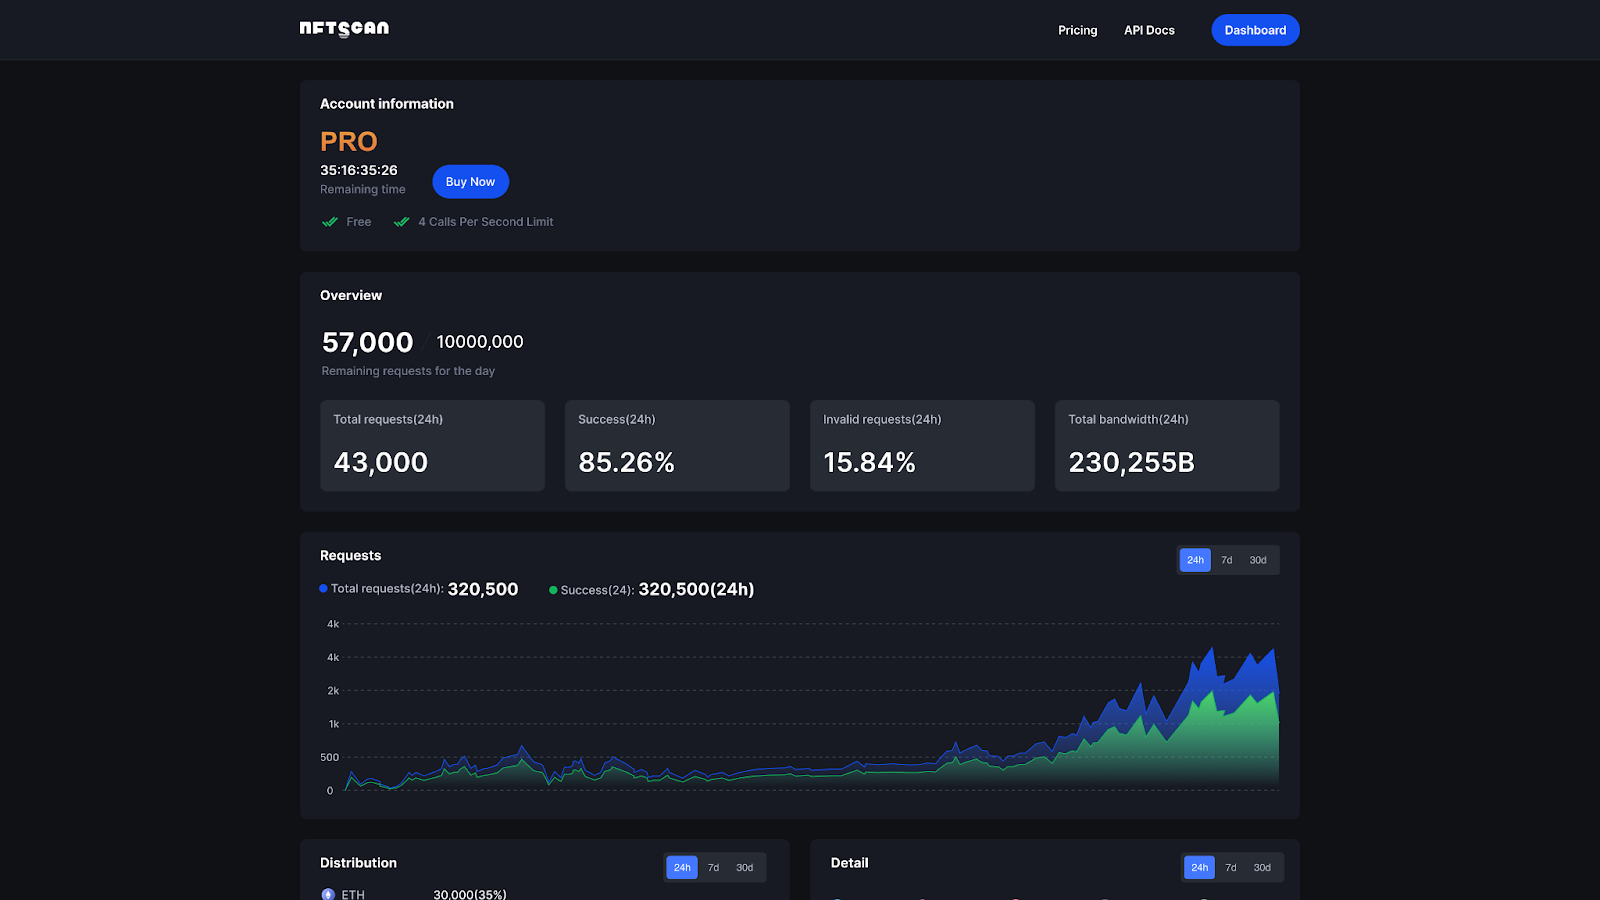Viewport: 1600px width, 900px height.
Task: Click the green Success legend dot
Action: (x=553, y=590)
